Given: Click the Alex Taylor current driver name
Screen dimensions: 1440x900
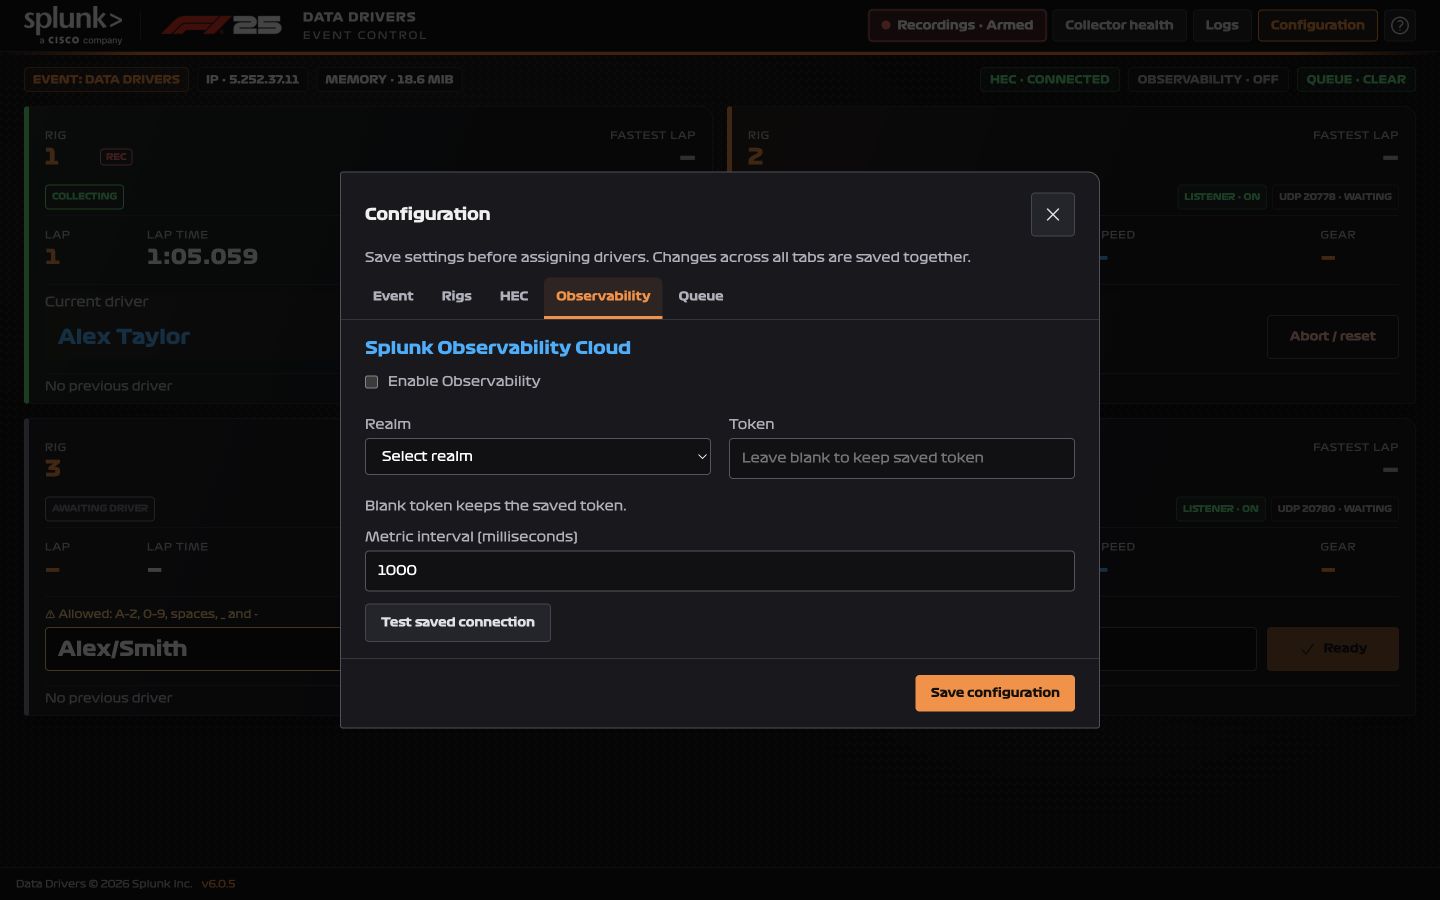Looking at the screenshot, I should coord(124,337).
